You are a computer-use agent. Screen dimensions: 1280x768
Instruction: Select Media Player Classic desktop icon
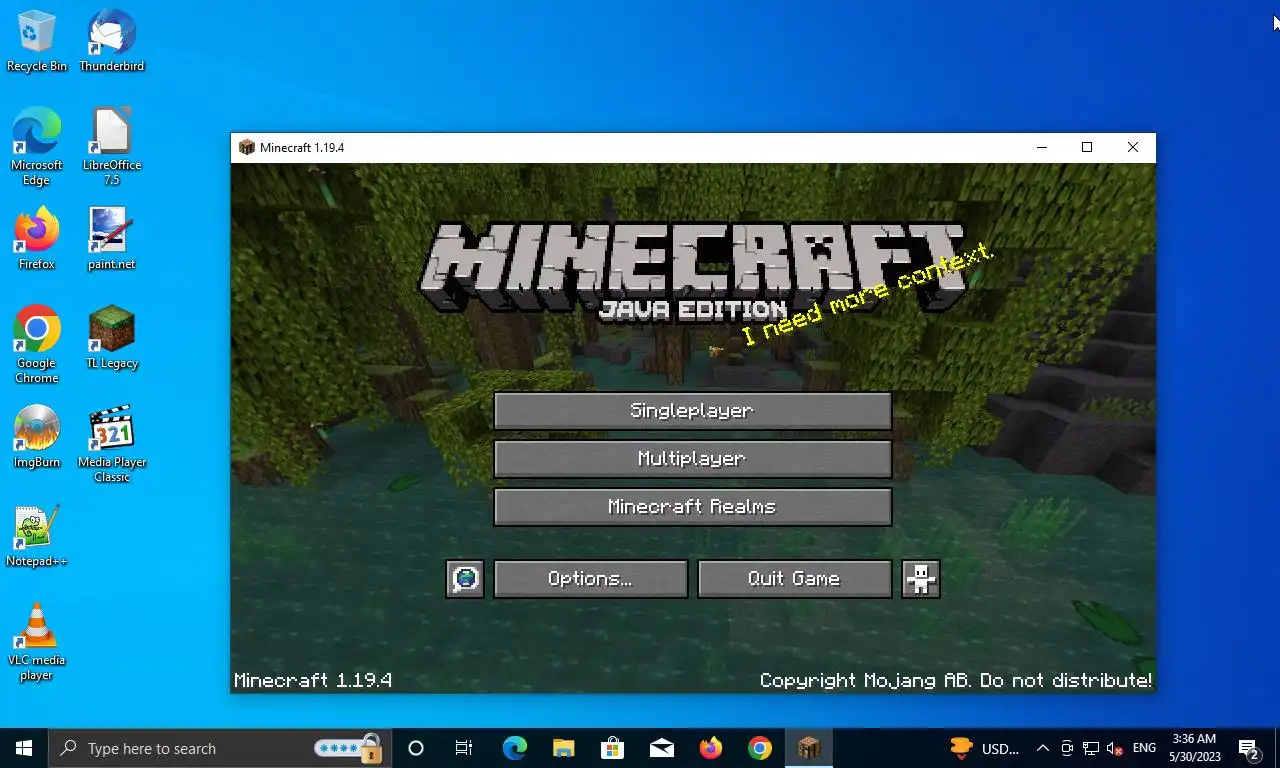112,444
